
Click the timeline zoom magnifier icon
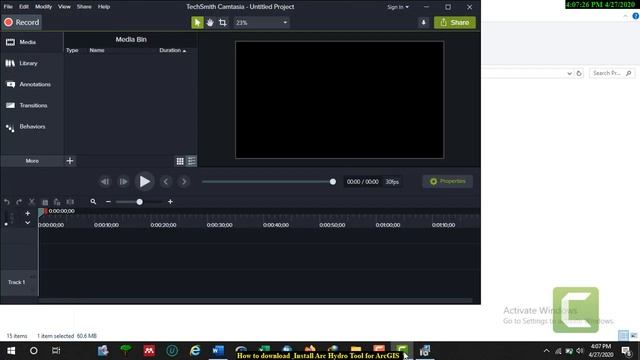93,202
